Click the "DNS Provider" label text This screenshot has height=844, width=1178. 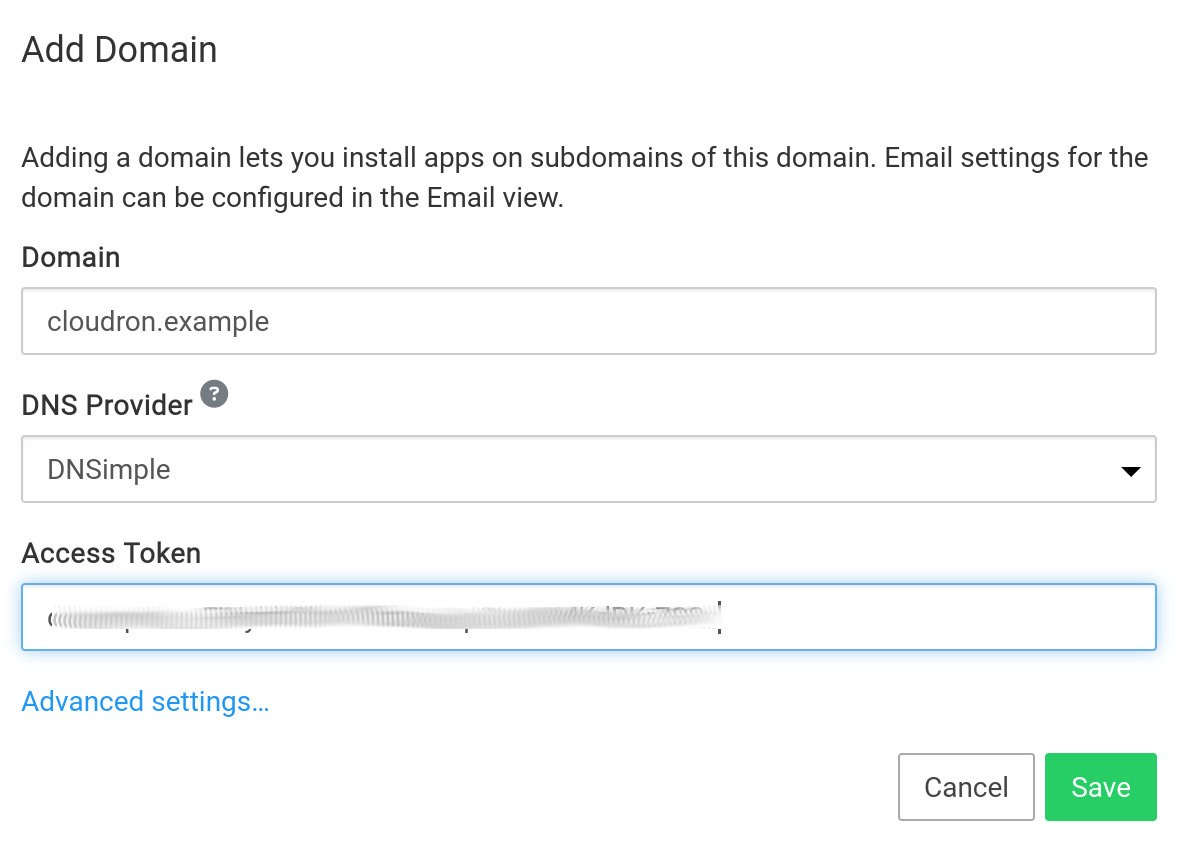click(107, 405)
